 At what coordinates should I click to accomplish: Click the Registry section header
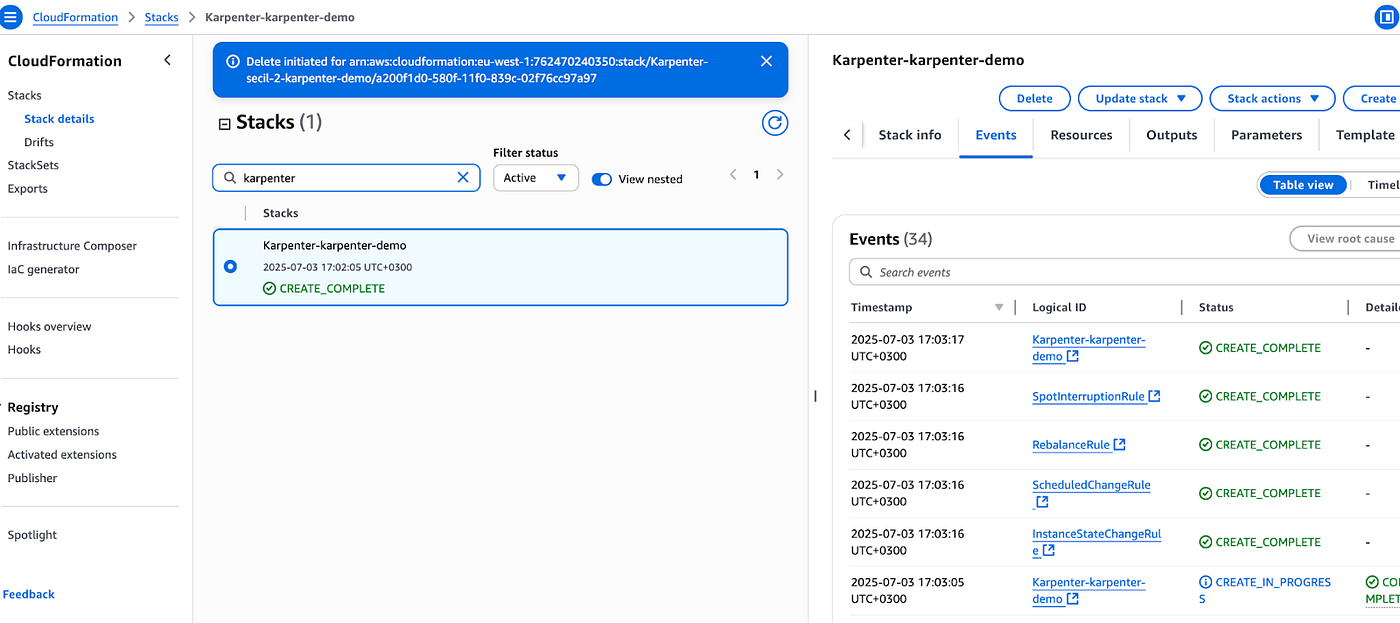(x=33, y=407)
